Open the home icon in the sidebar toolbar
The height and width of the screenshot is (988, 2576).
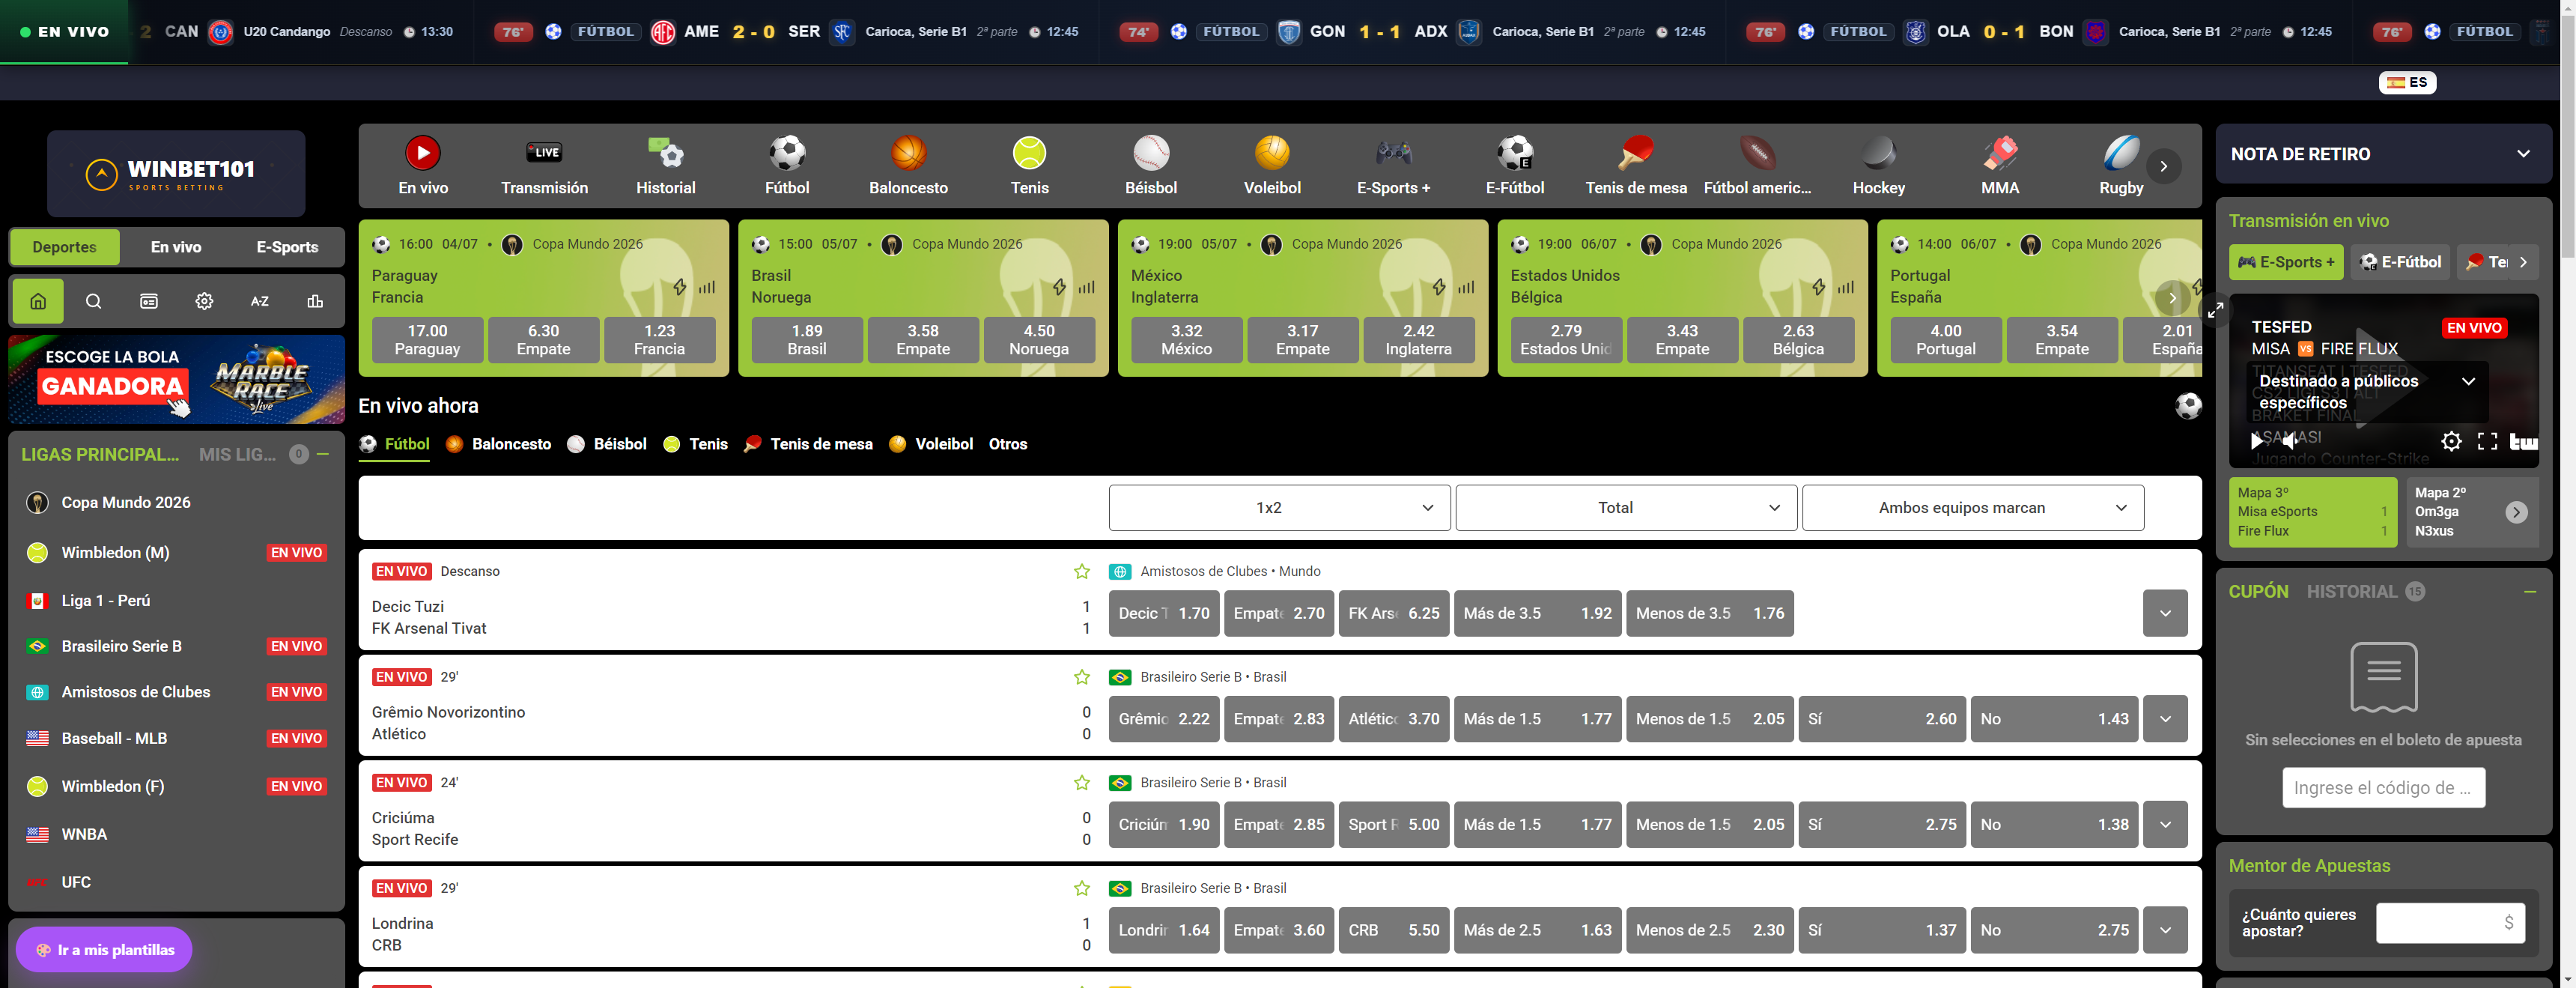[x=38, y=301]
